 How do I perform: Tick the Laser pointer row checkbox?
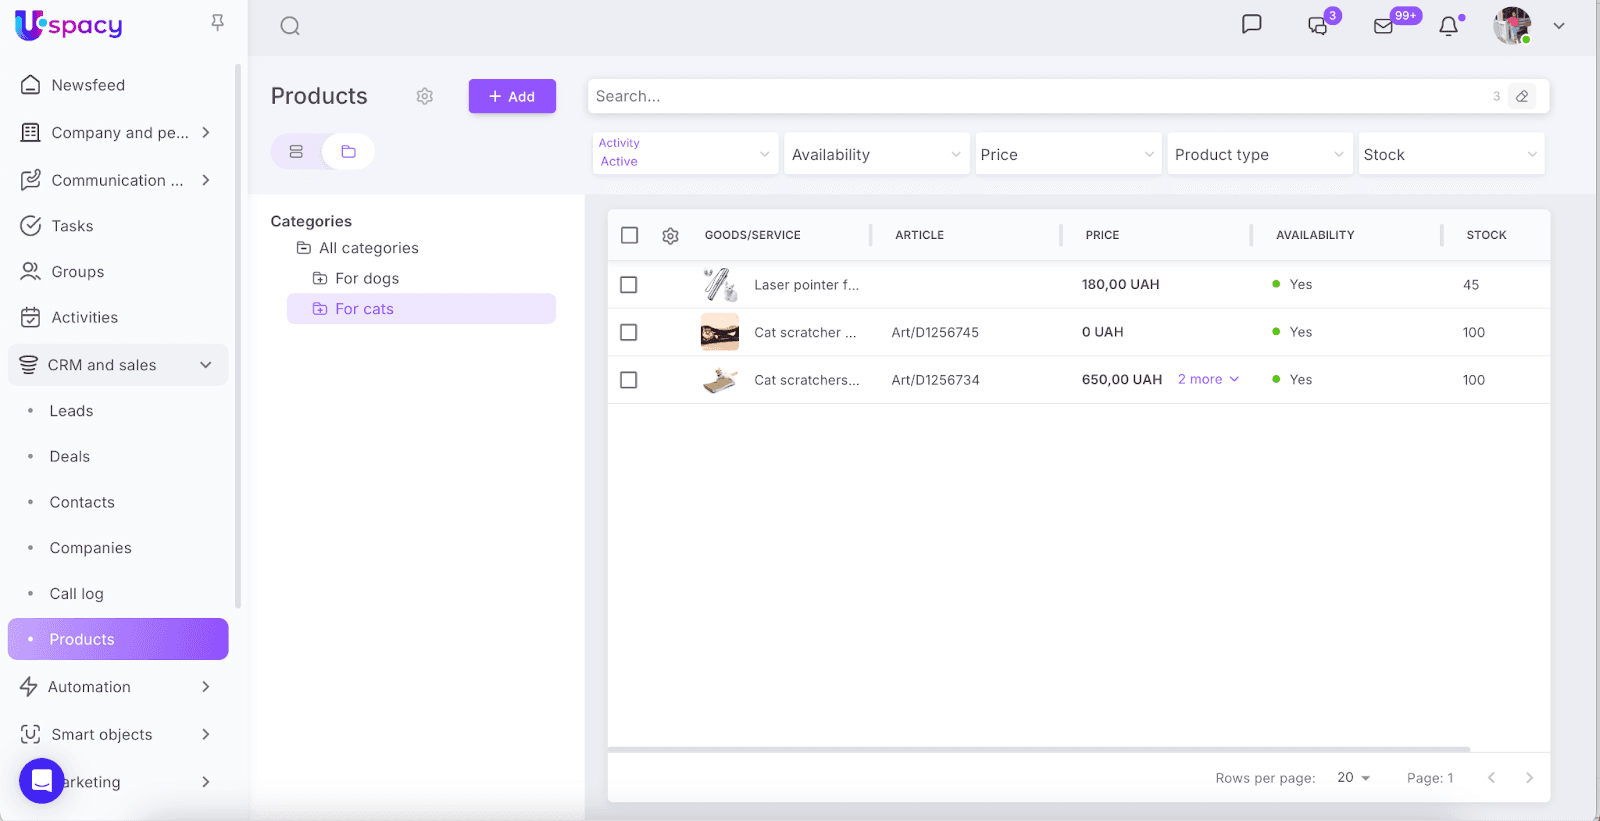[x=629, y=285]
